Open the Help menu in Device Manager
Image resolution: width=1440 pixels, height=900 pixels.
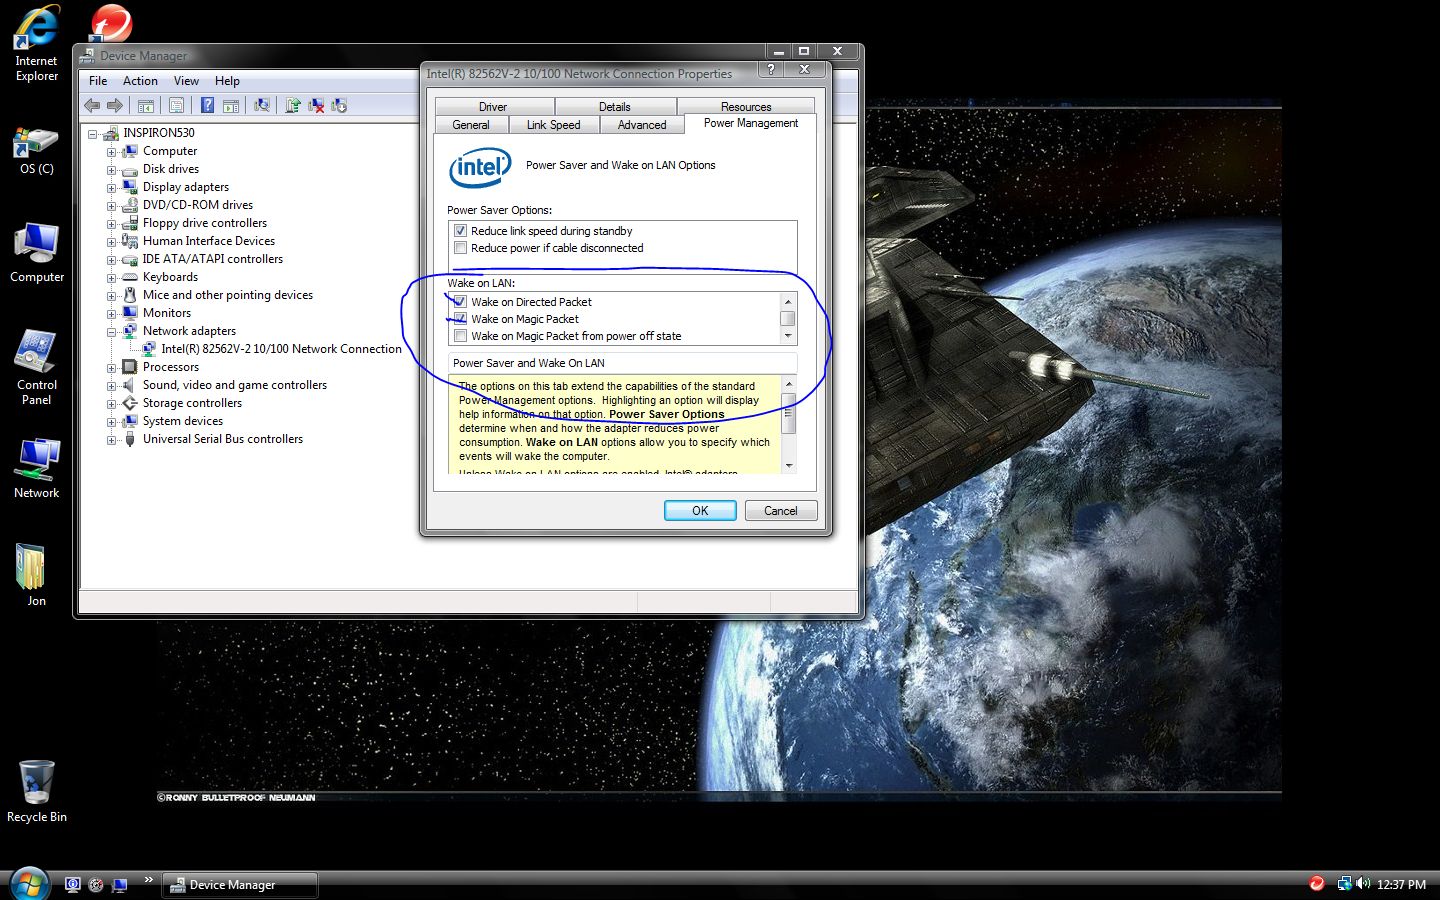pos(227,81)
